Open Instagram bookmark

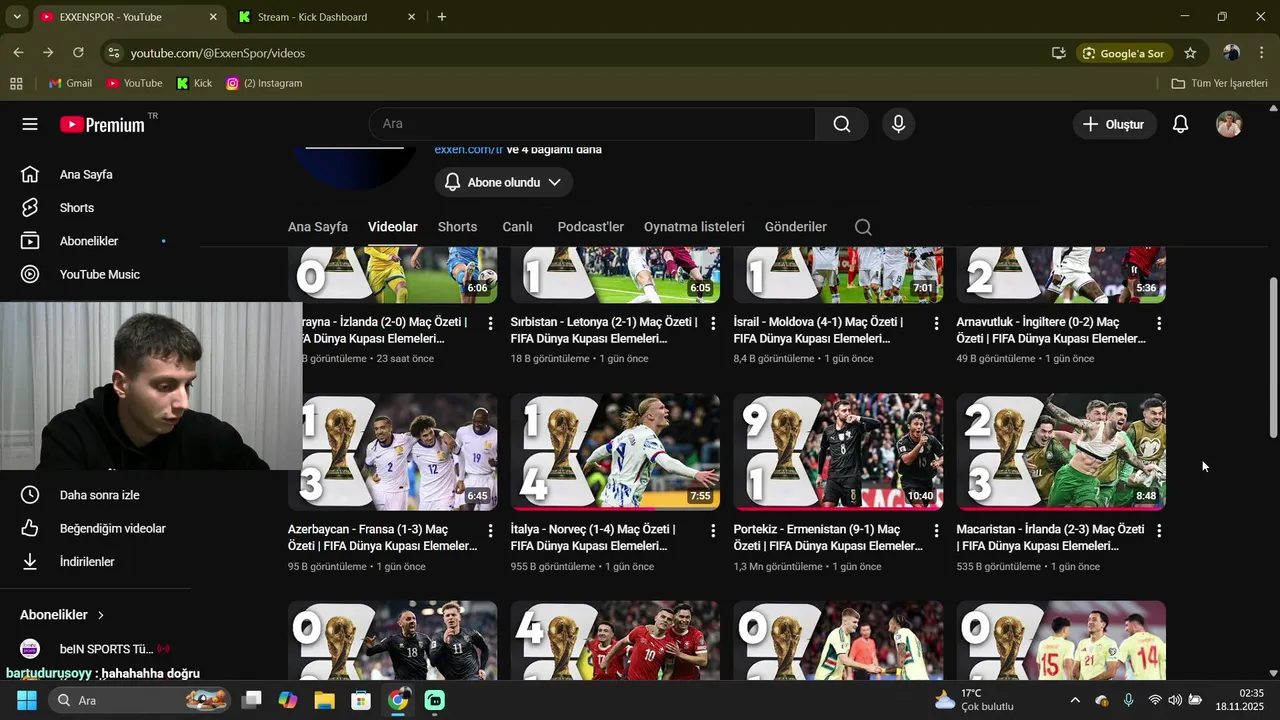(264, 83)
